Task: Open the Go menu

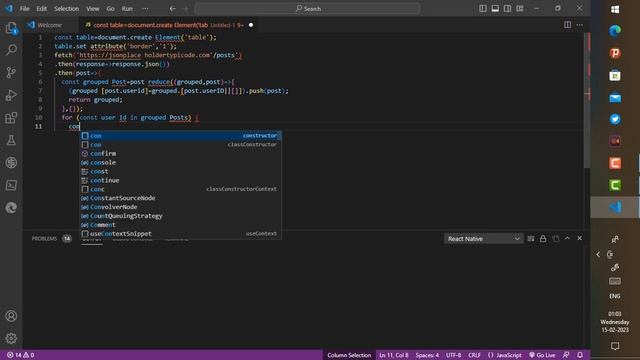Action: point(110,8)
